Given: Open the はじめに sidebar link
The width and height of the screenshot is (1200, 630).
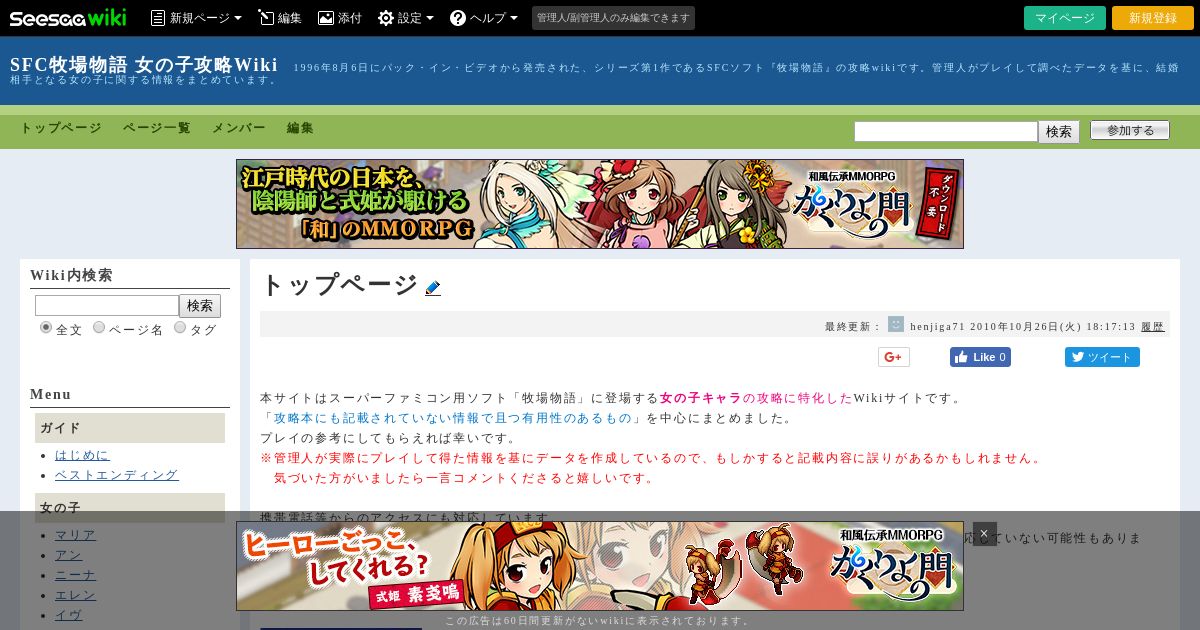Looking at the screenshot, I should (x=82, y=455).
